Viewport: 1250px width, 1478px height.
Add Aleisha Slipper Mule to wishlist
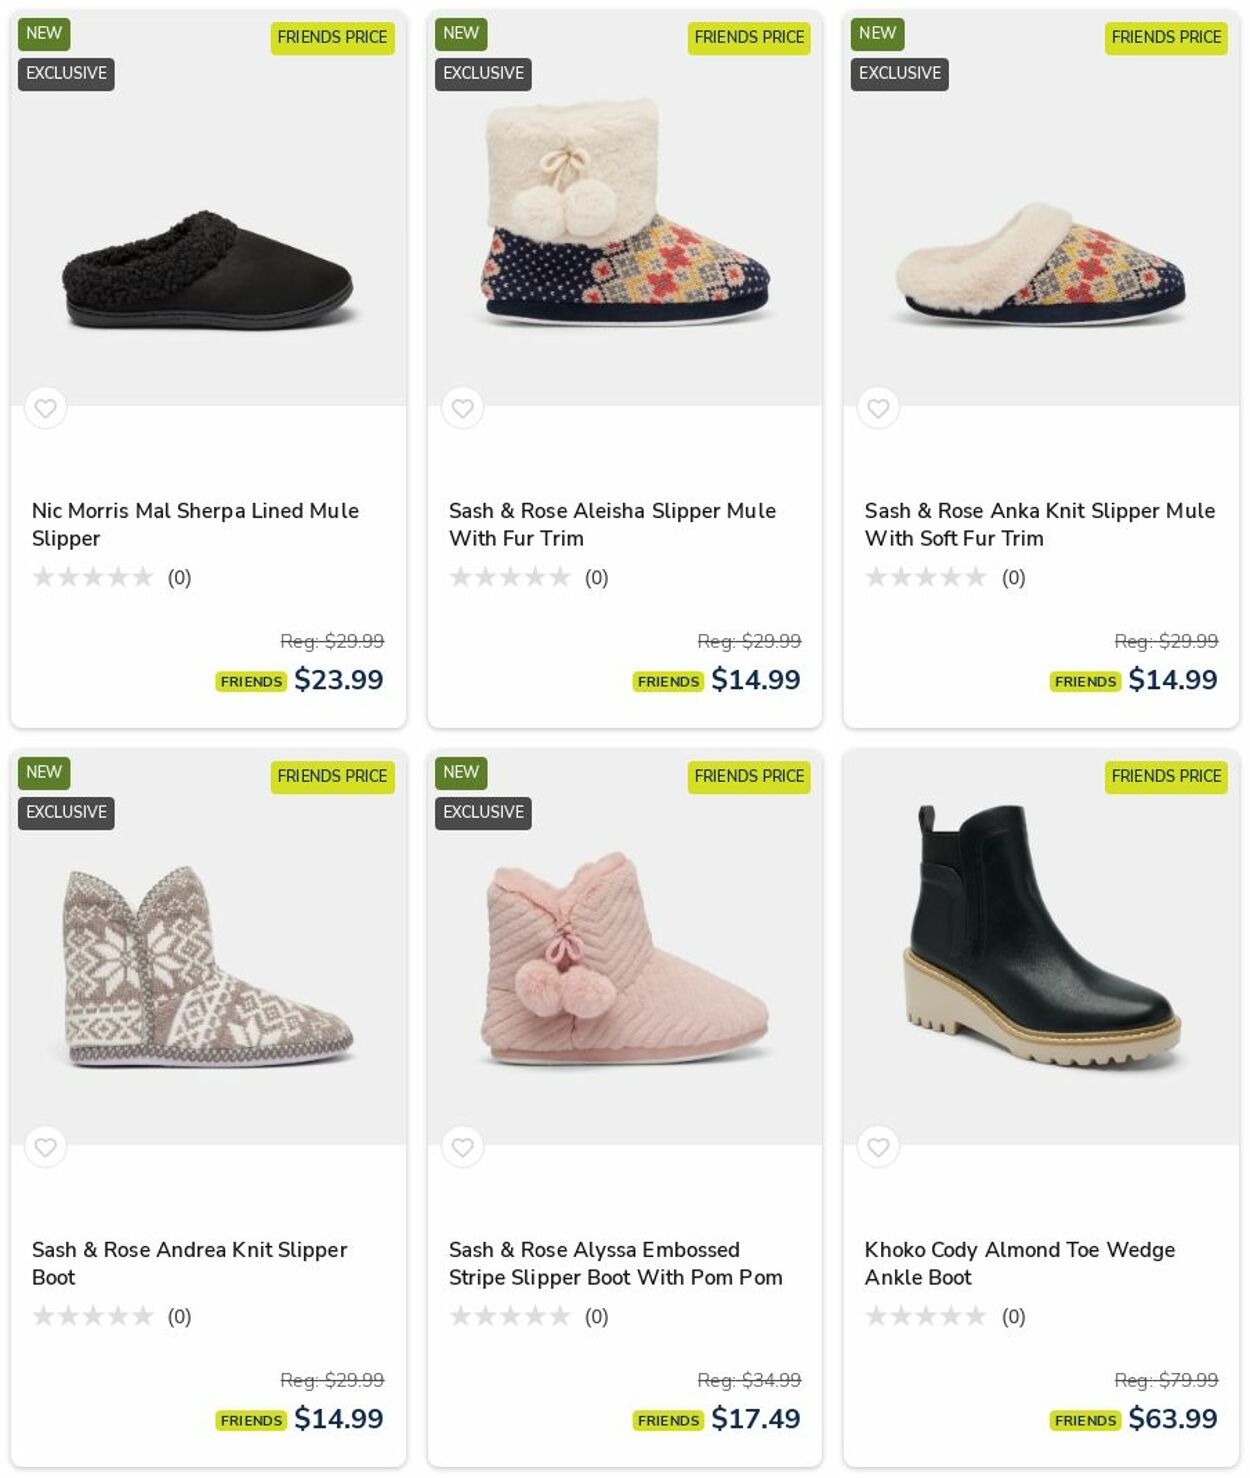click(462, 408)
